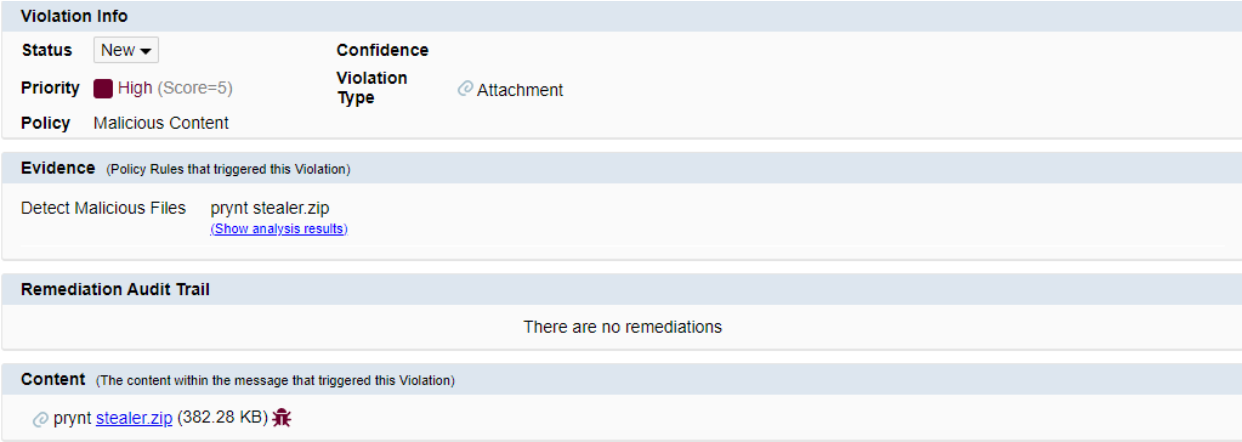Click the malware bug icon after the file size
The image size is (1242, 442).
point(282,418)
